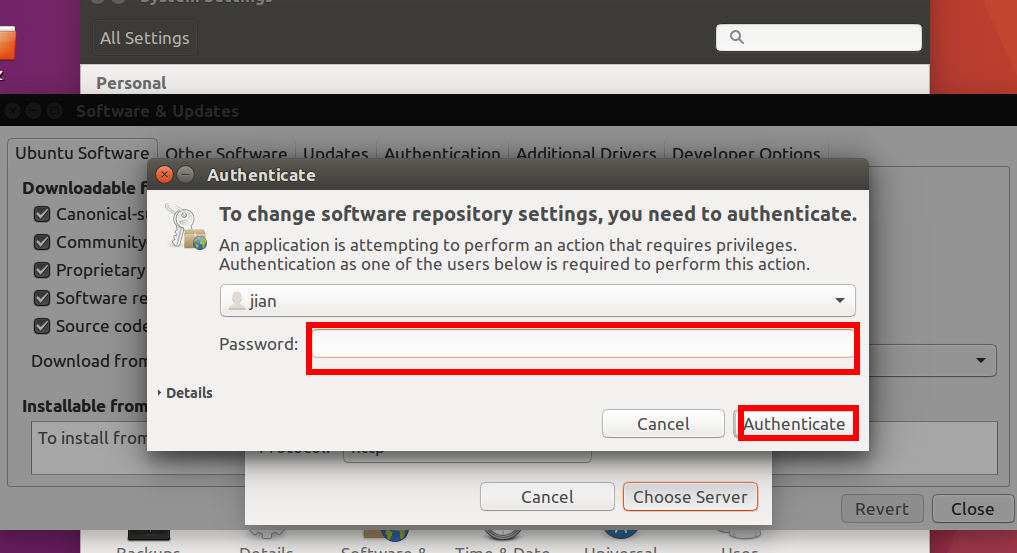Click Close in Software & Updates window
Image resolution: width=1017 pixels, height=553 pixels.
pos(972,509)
